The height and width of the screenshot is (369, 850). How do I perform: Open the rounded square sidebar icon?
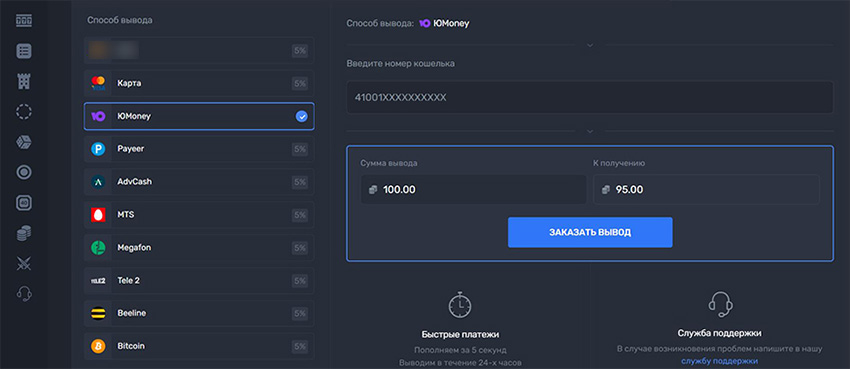pyautogui.click(x=24, y=203)
